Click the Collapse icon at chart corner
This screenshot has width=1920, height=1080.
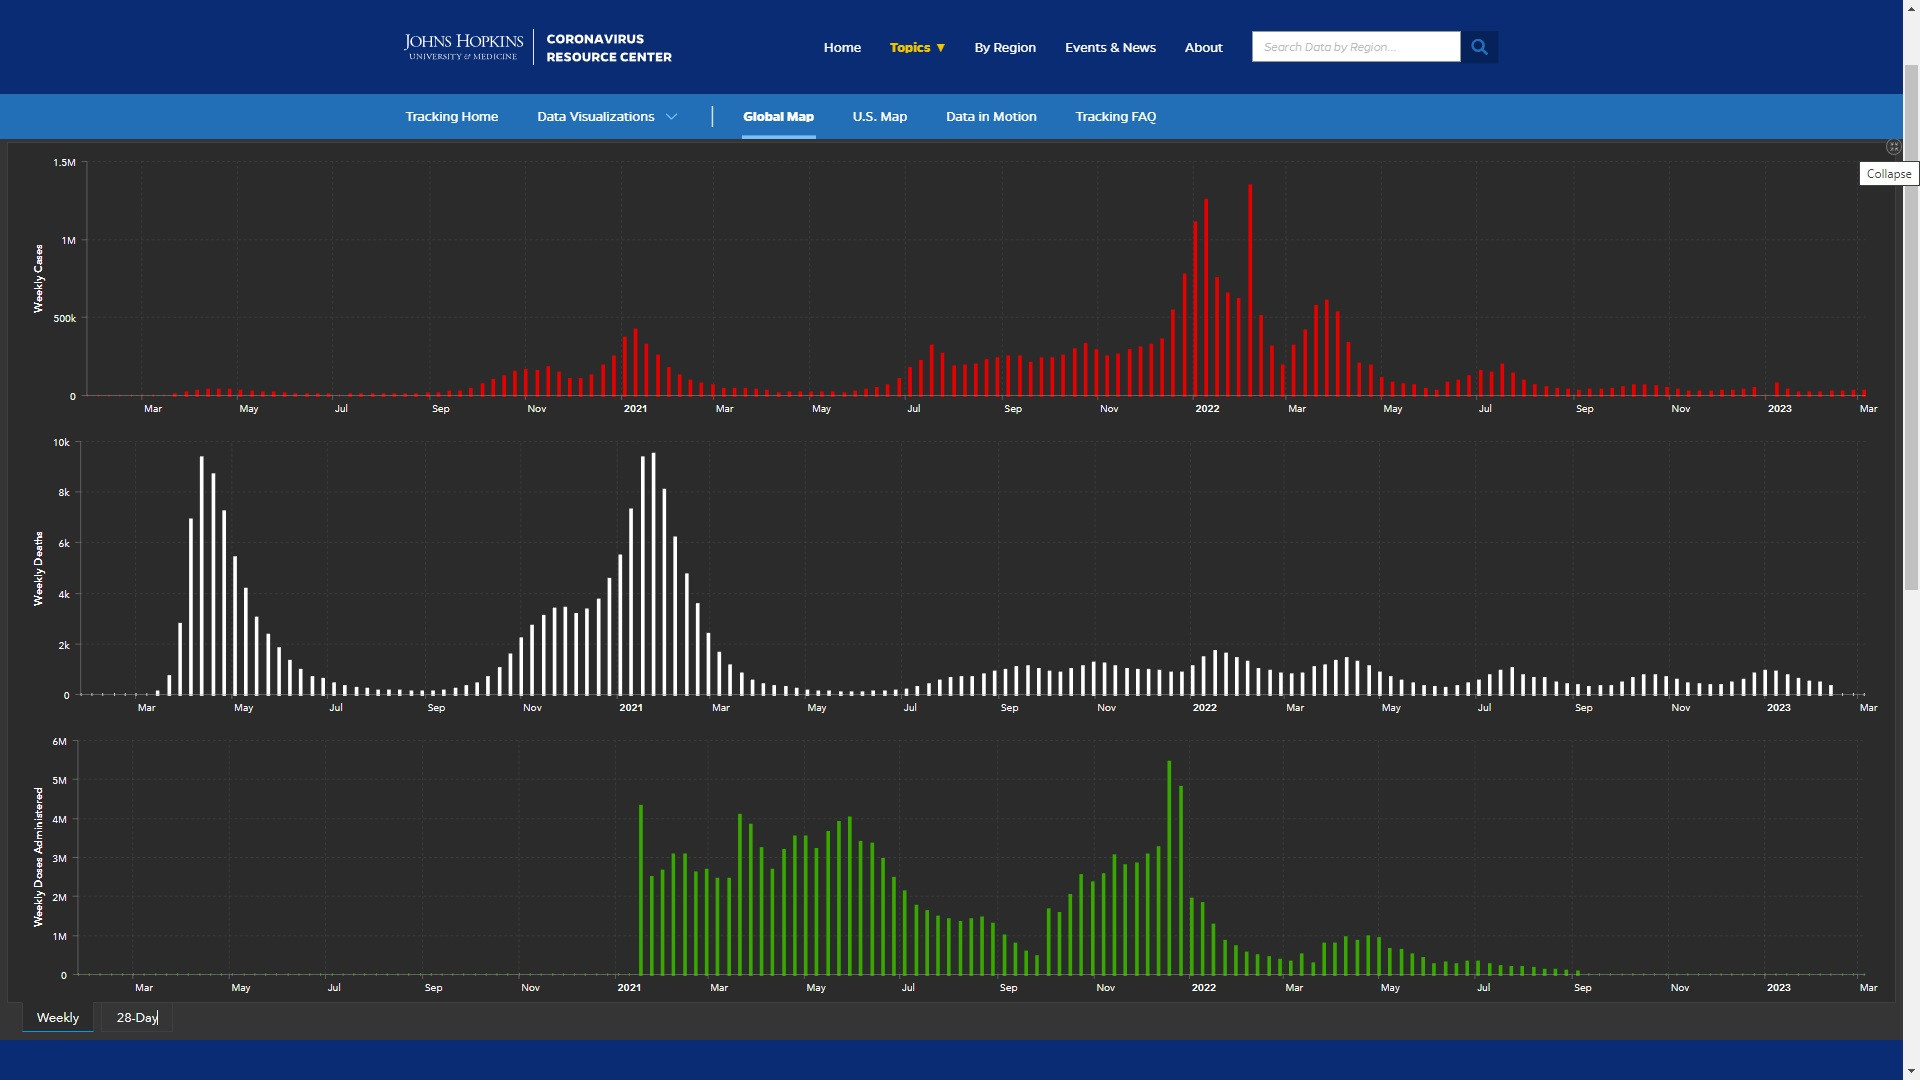[x=1893, y=147]
